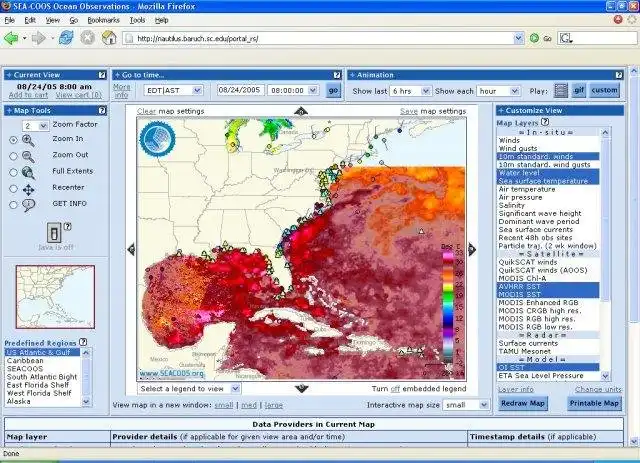Open help for the Current View panel
640x463 pixels.
click(x=102, y=75)
